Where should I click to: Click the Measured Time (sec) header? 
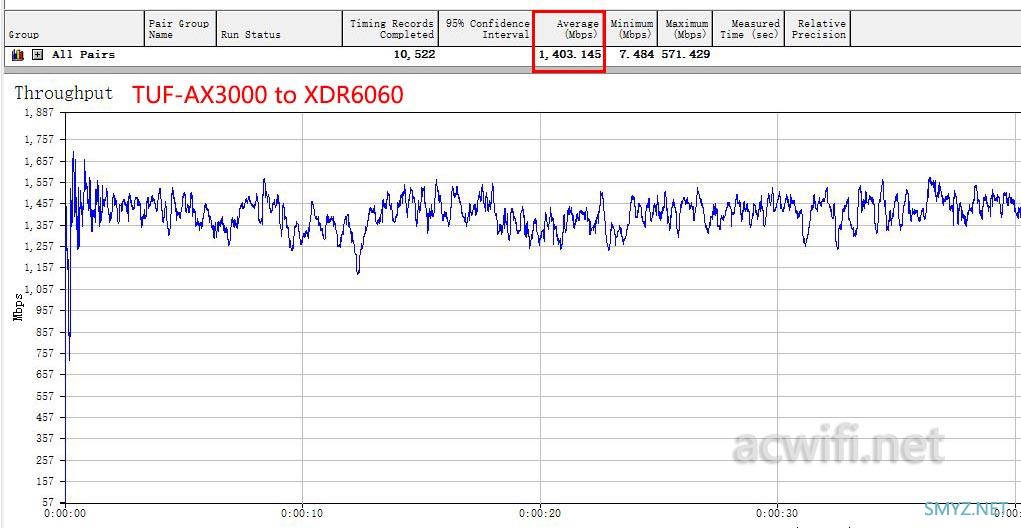(x=749, y=29)
